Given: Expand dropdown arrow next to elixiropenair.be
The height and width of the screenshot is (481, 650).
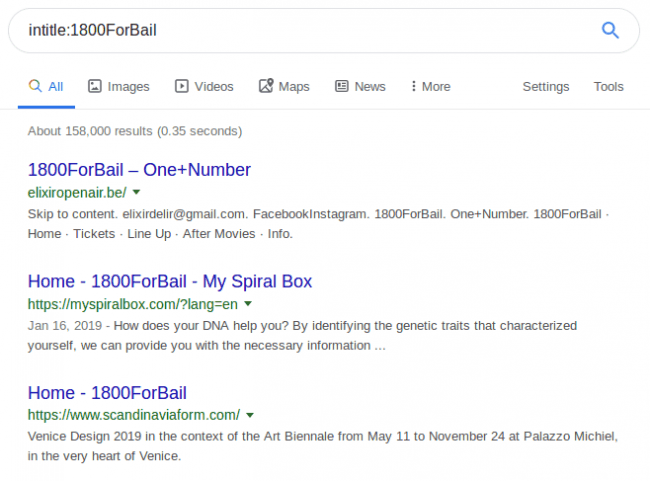Looking at the screenshot, I should (136, 192).
